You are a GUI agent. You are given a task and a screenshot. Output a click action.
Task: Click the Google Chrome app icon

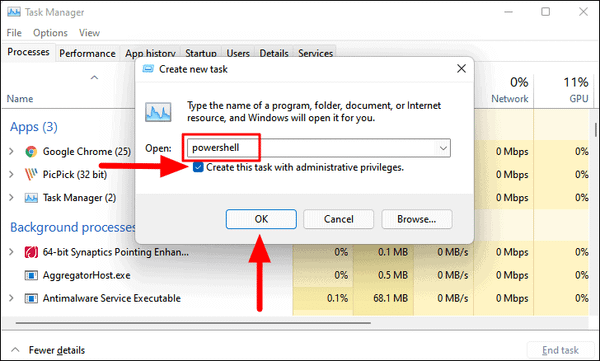click(x=31, y=152)
